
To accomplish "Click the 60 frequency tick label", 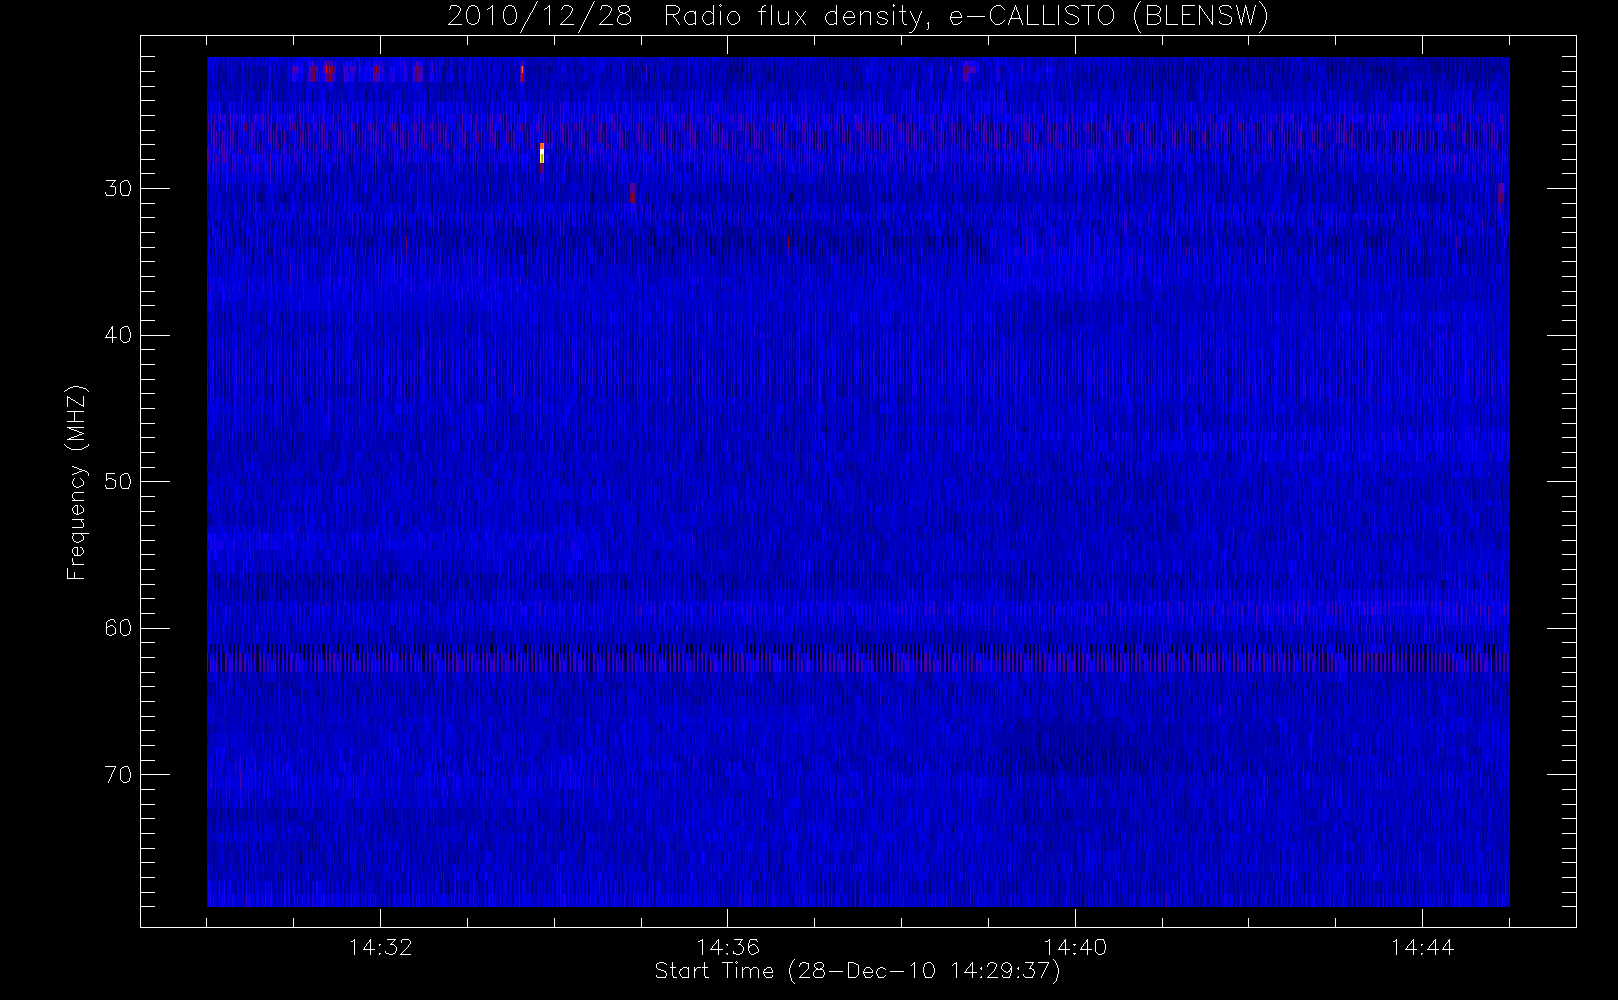I will coord(118,628).
